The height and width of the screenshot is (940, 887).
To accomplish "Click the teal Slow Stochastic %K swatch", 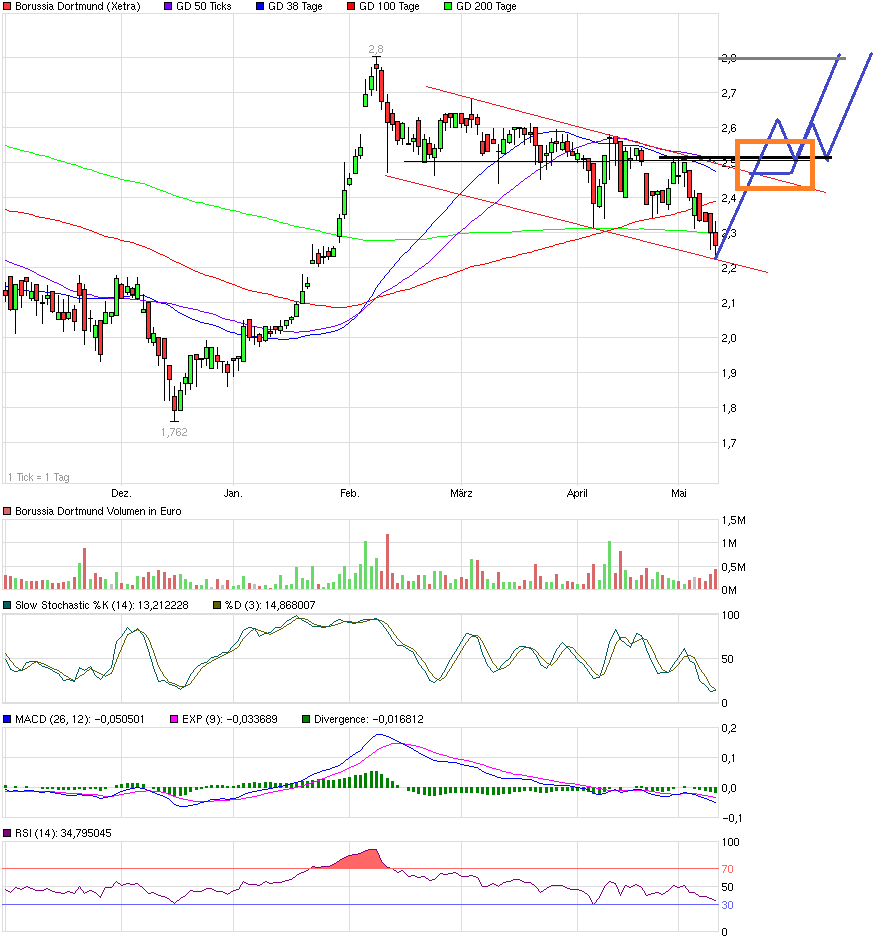I will (x=7, y=605).
